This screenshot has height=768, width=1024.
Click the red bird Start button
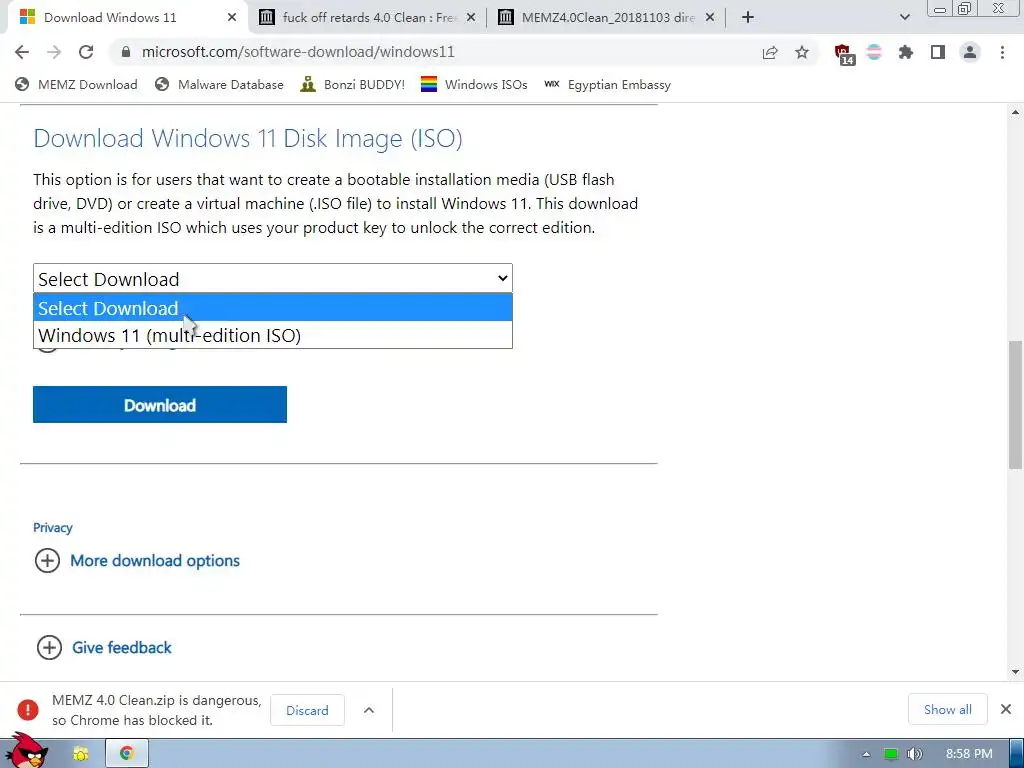[x=26, y=751]
